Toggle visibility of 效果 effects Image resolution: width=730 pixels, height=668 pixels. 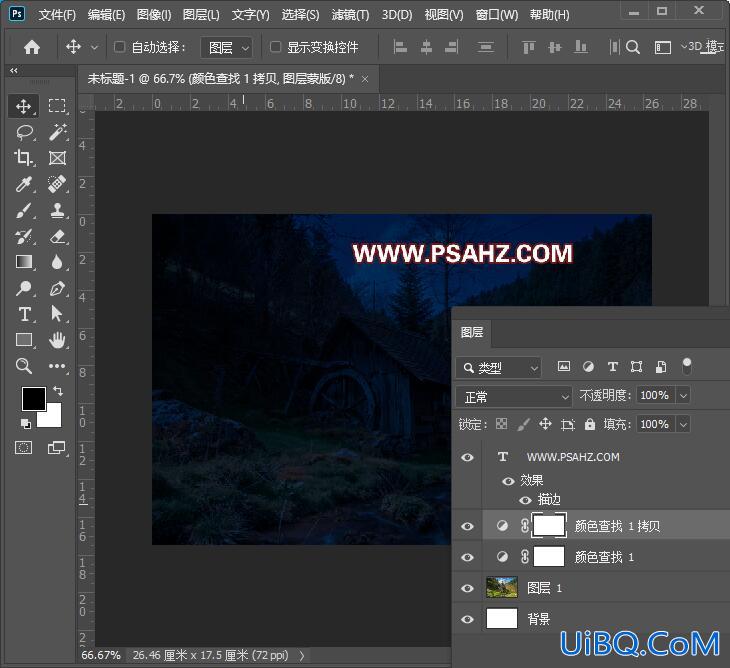[508, 481]
